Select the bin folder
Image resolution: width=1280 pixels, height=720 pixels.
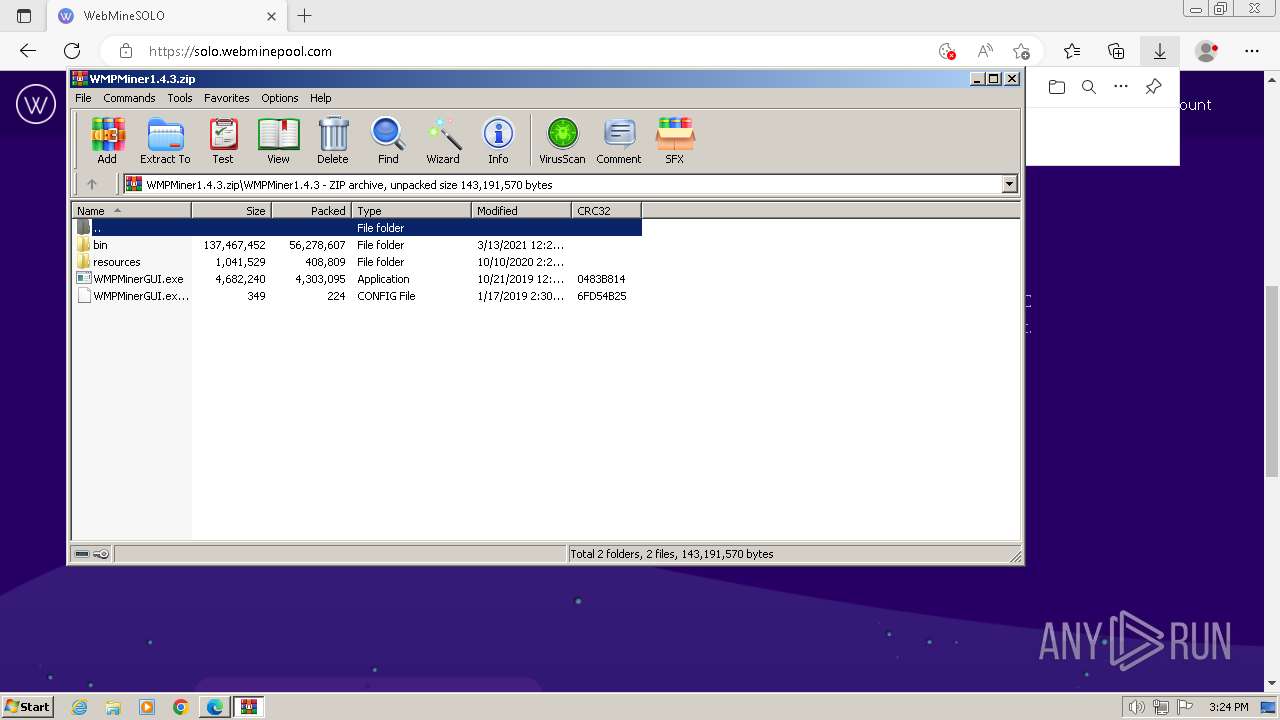[357, 245]
